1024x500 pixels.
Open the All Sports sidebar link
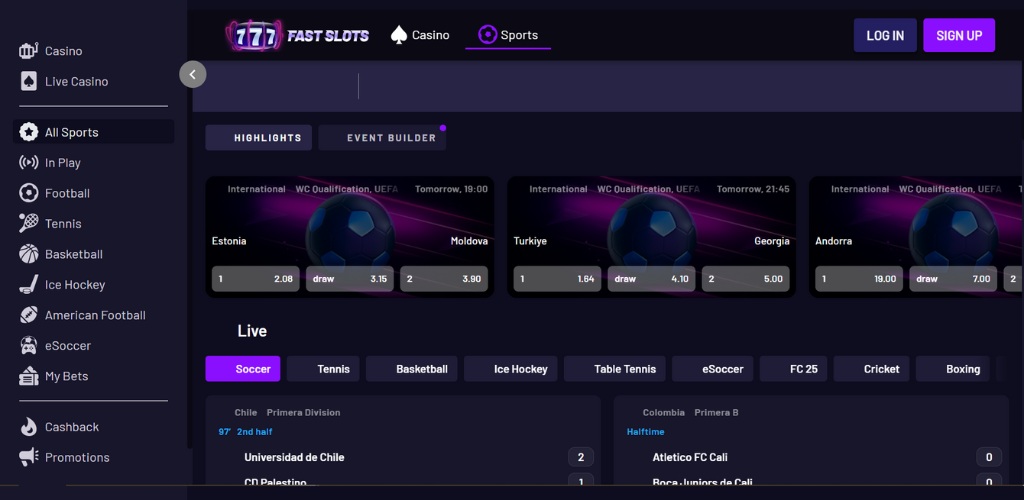click(x=93, y=132)
